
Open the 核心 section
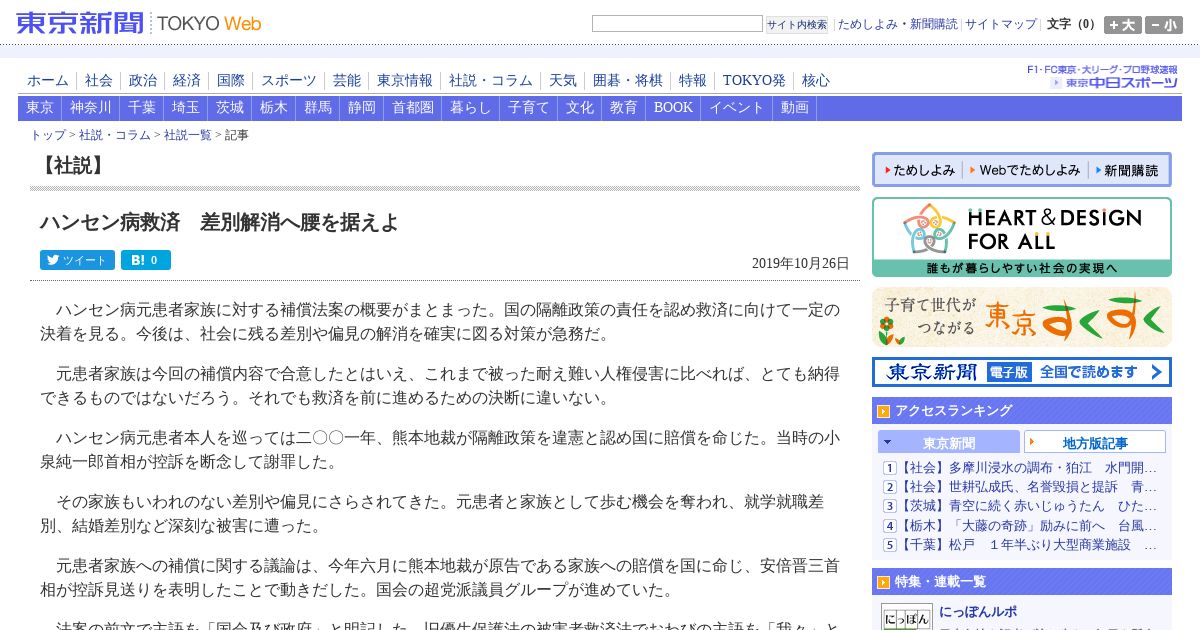816,81
